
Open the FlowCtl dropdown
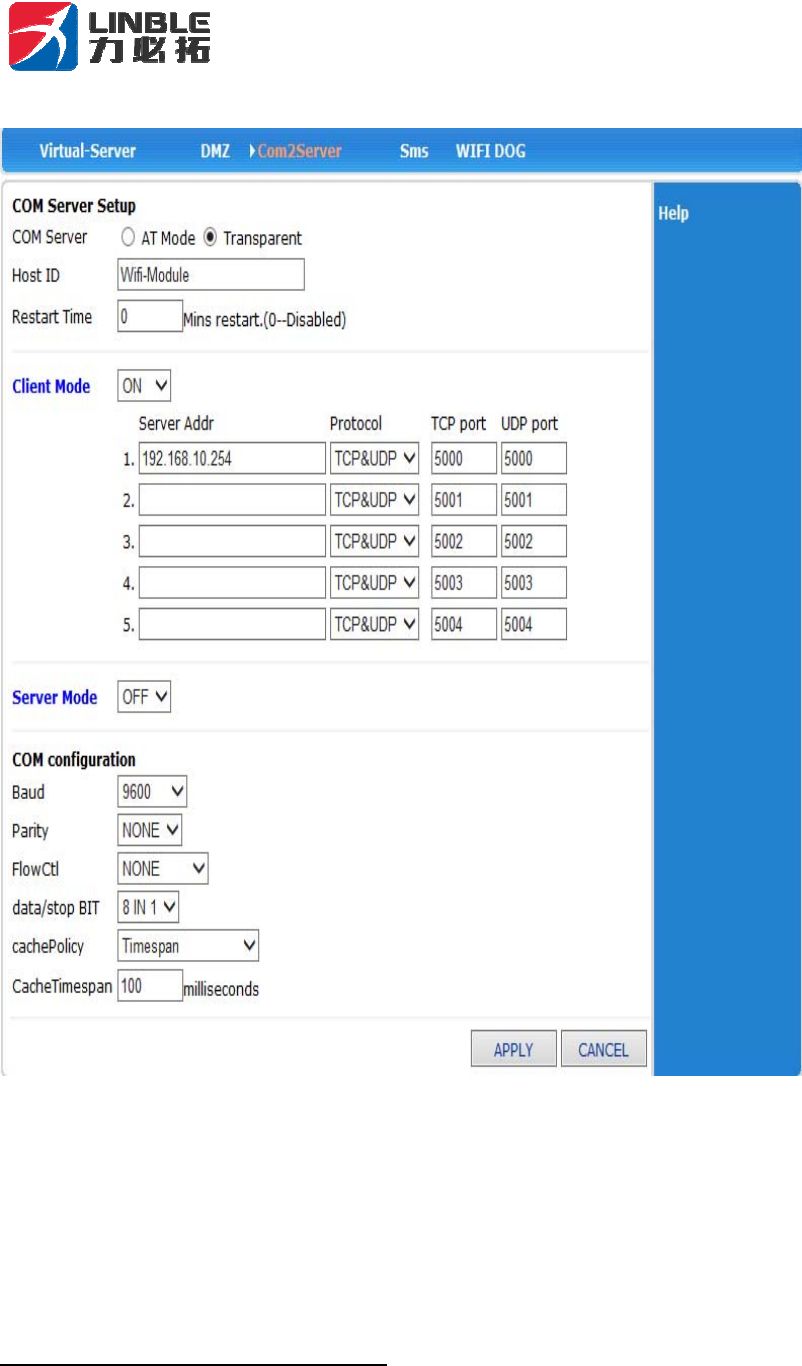[163, 868]
